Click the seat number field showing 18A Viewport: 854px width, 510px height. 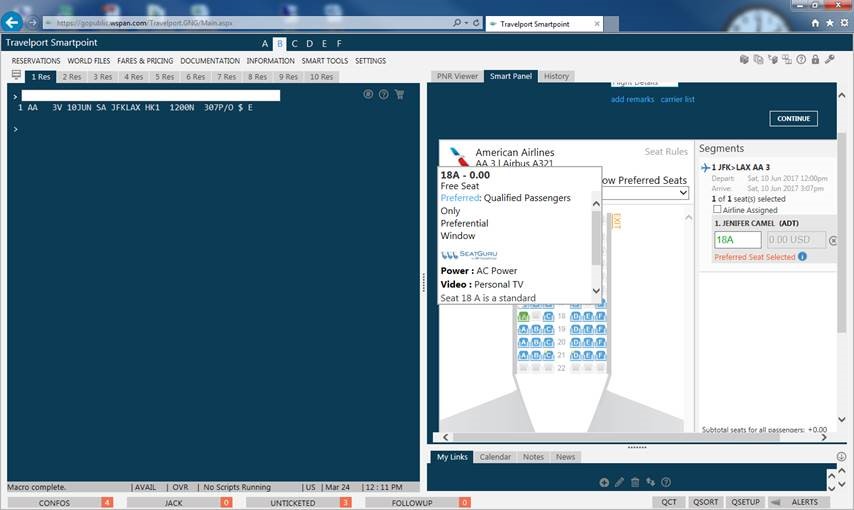click(x=737, y=240)
